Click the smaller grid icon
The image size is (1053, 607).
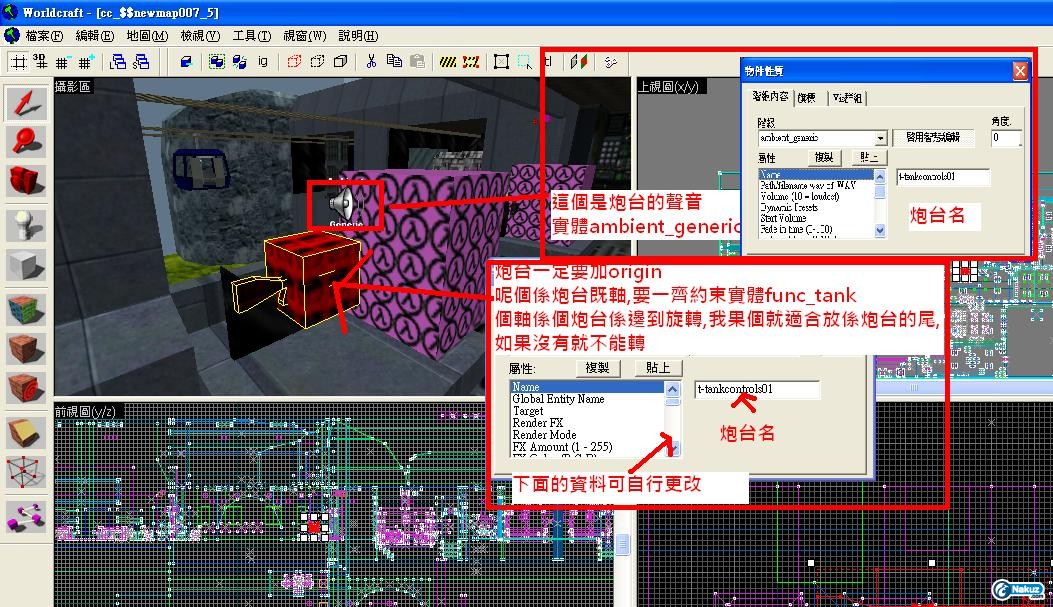62,62
